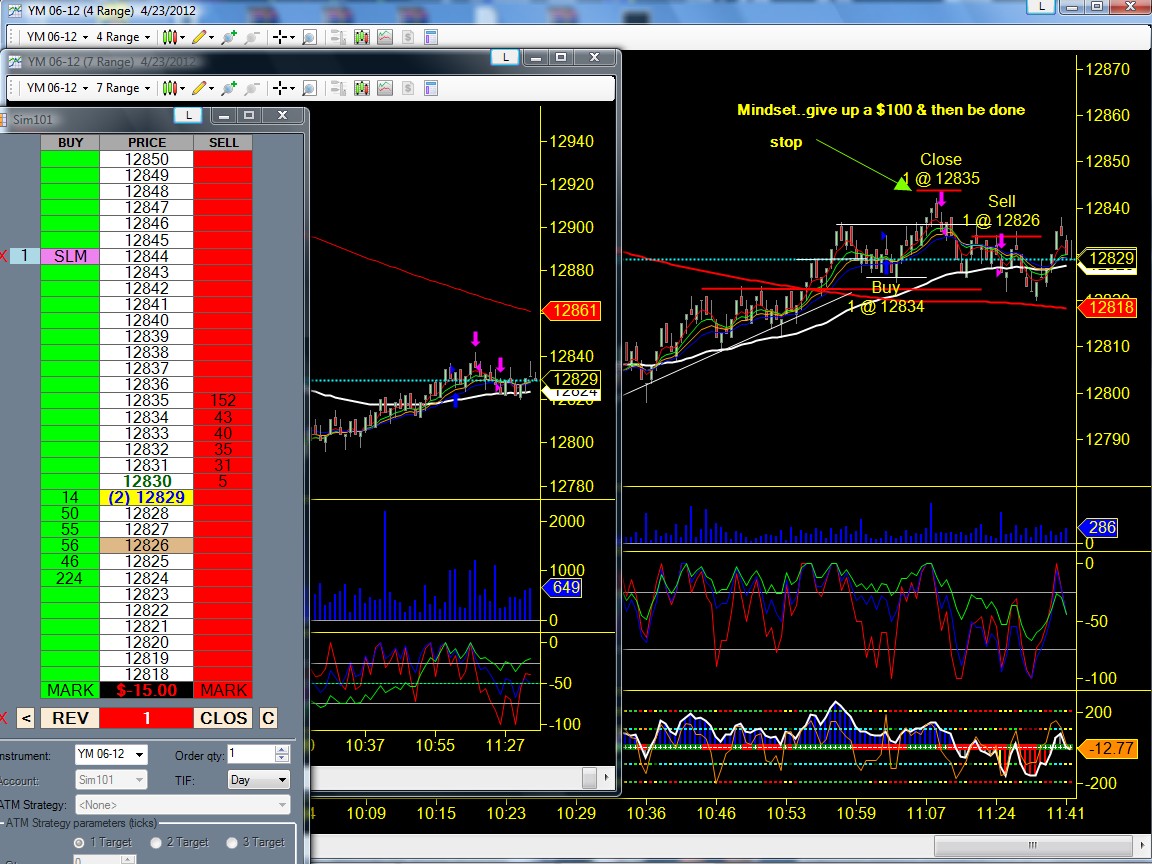Screen dimensions: 1152x864
Task: Zoom in on the 7 Range chart
Action: (228, 88)
